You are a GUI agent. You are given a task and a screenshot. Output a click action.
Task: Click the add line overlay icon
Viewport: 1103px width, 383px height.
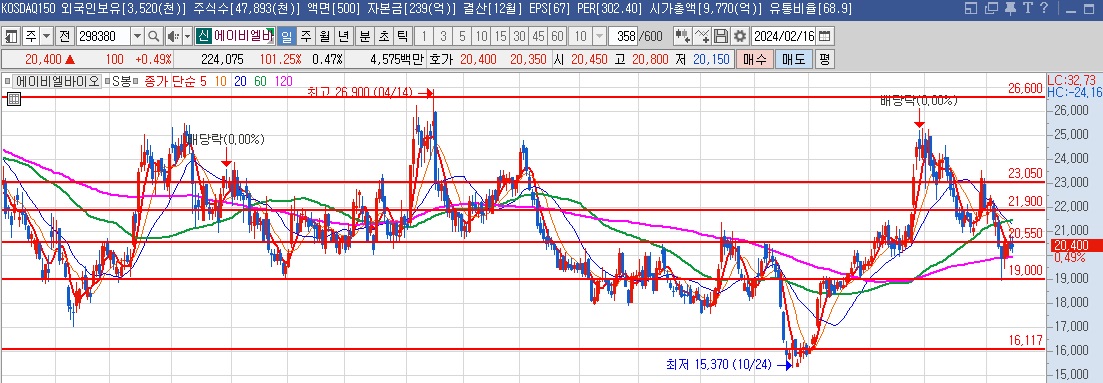pos(702,37)
